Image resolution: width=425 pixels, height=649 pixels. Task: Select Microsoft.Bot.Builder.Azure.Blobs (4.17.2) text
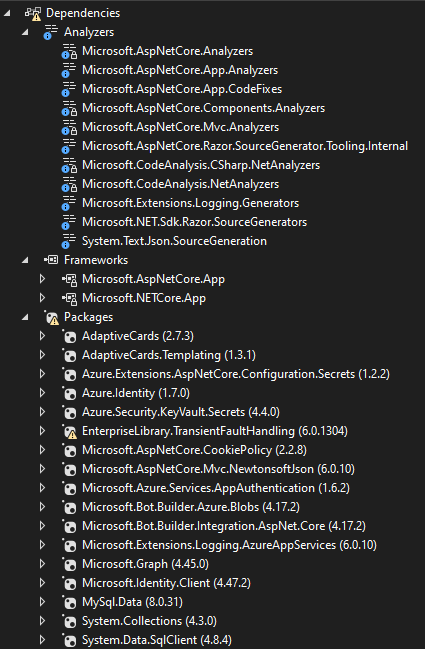pos(191,507)
